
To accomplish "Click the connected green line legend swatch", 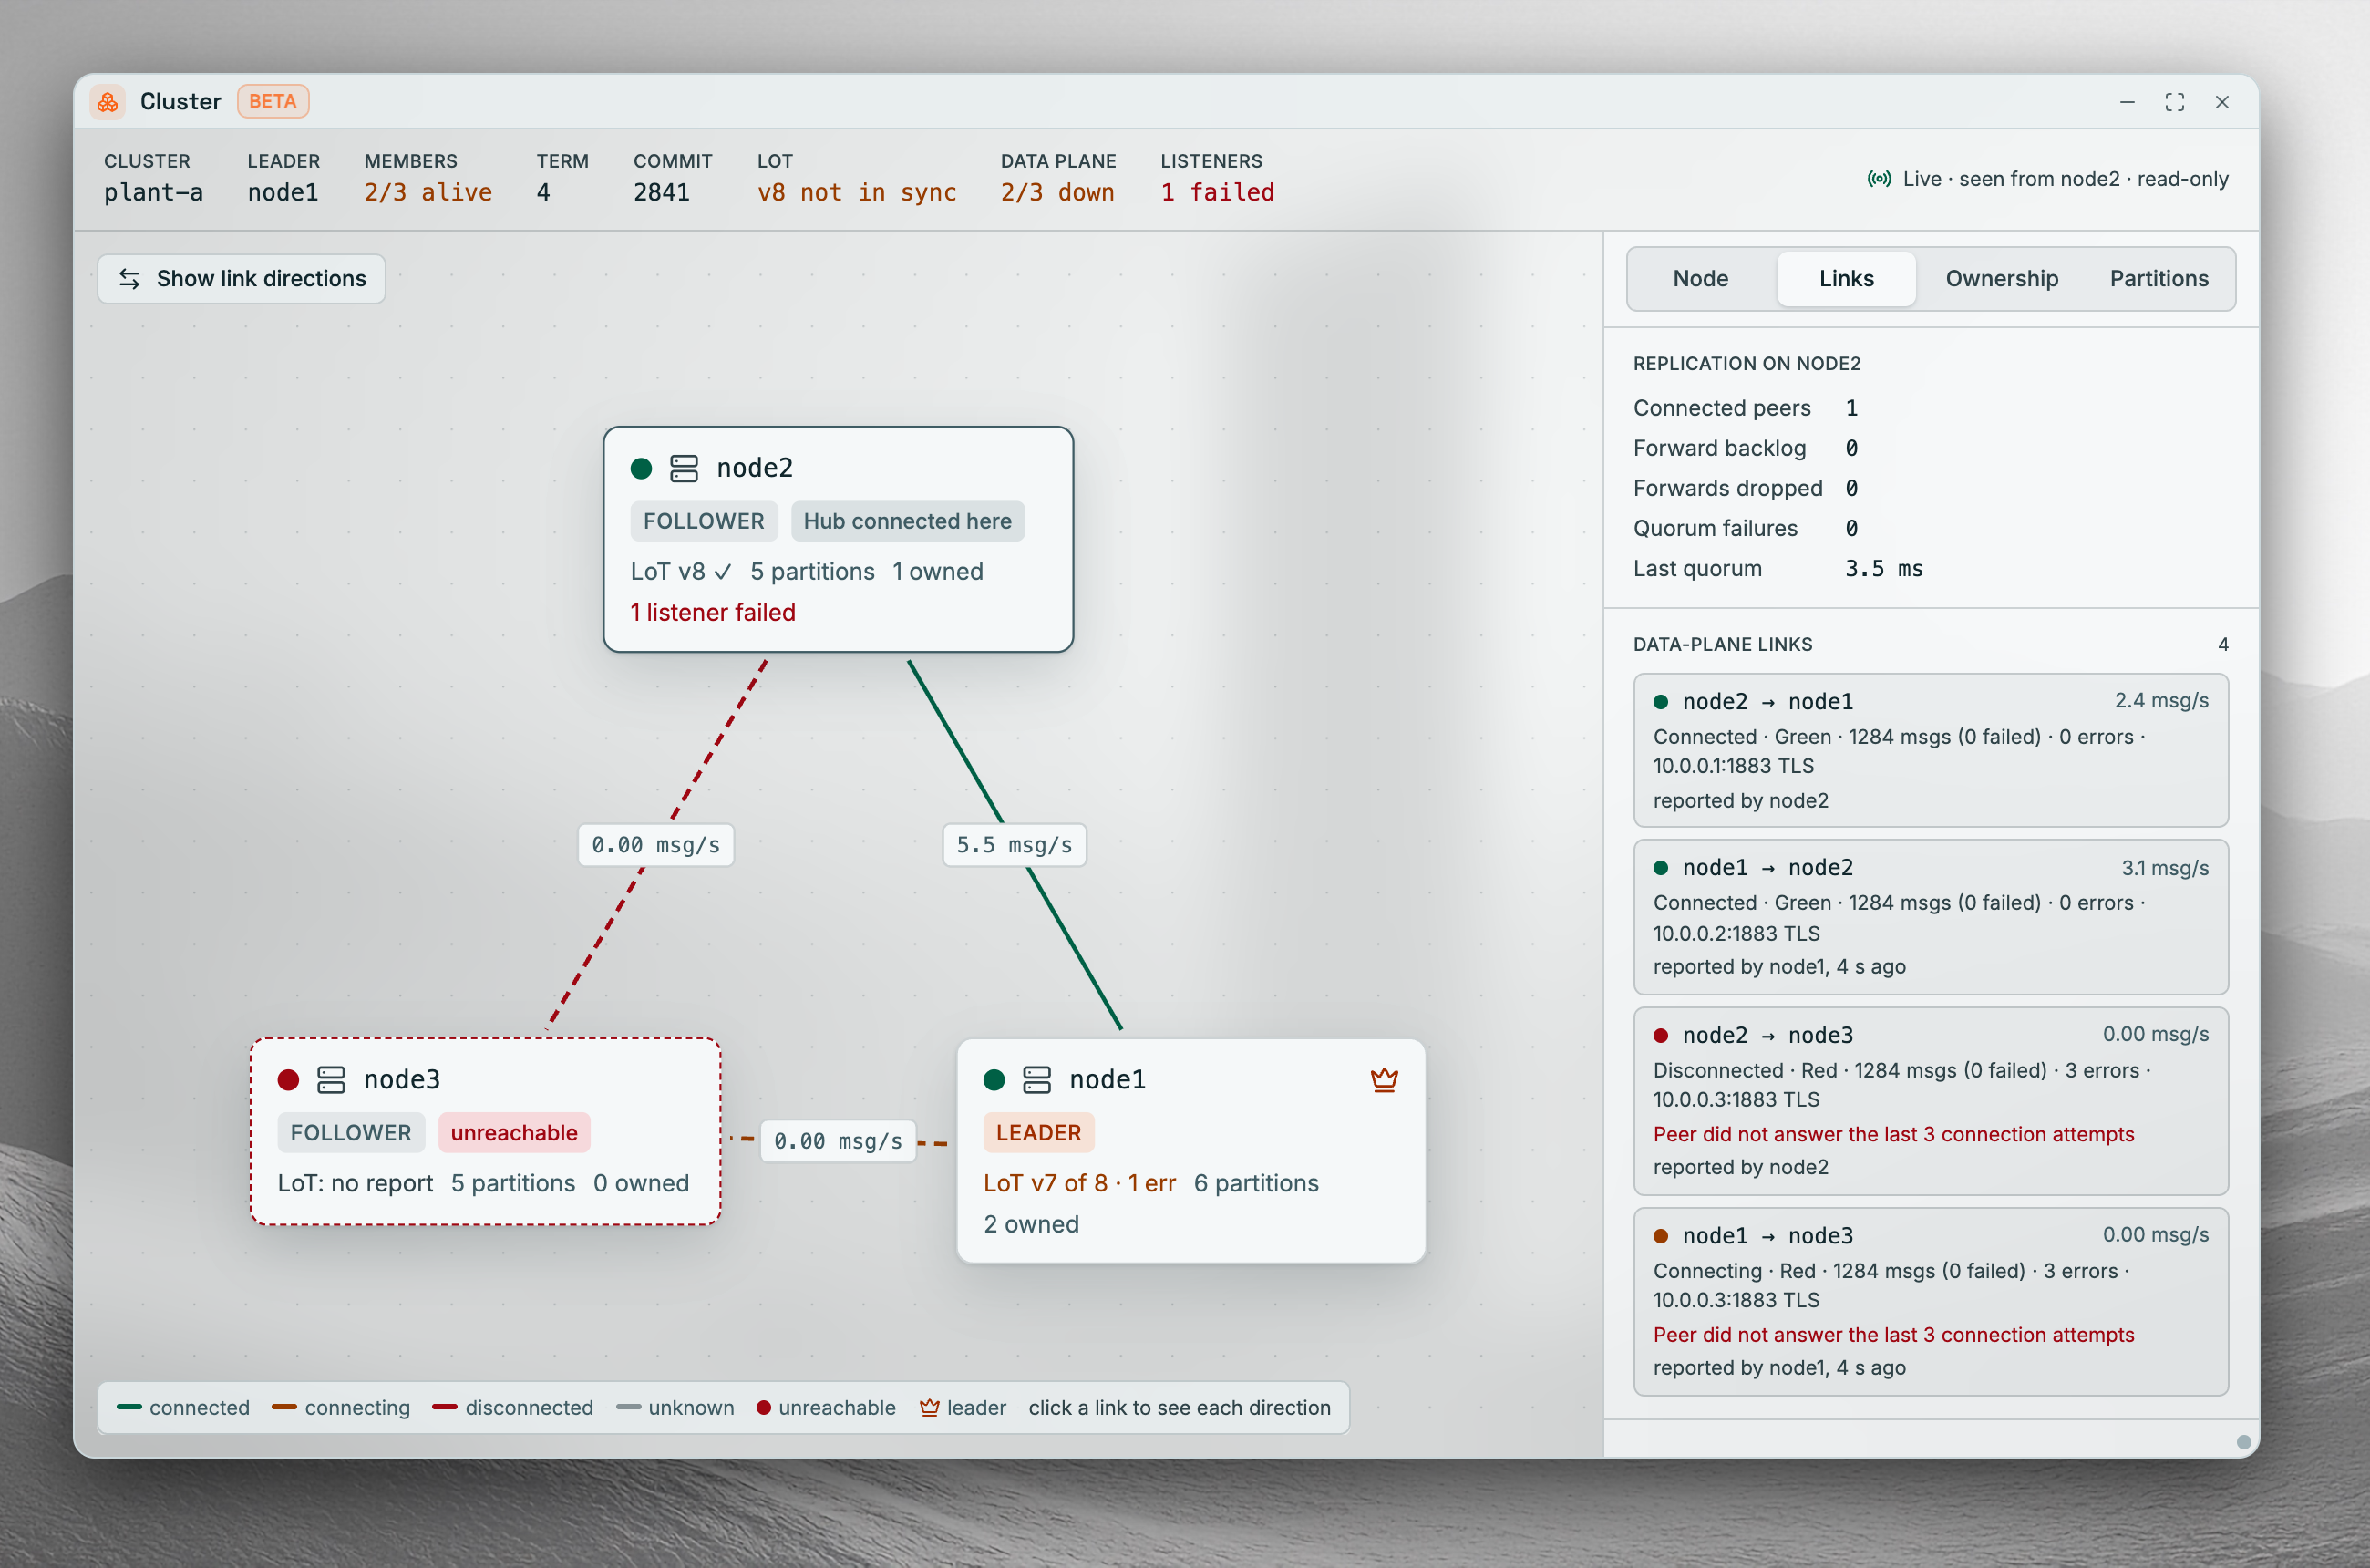I will tap(129, 1408).
